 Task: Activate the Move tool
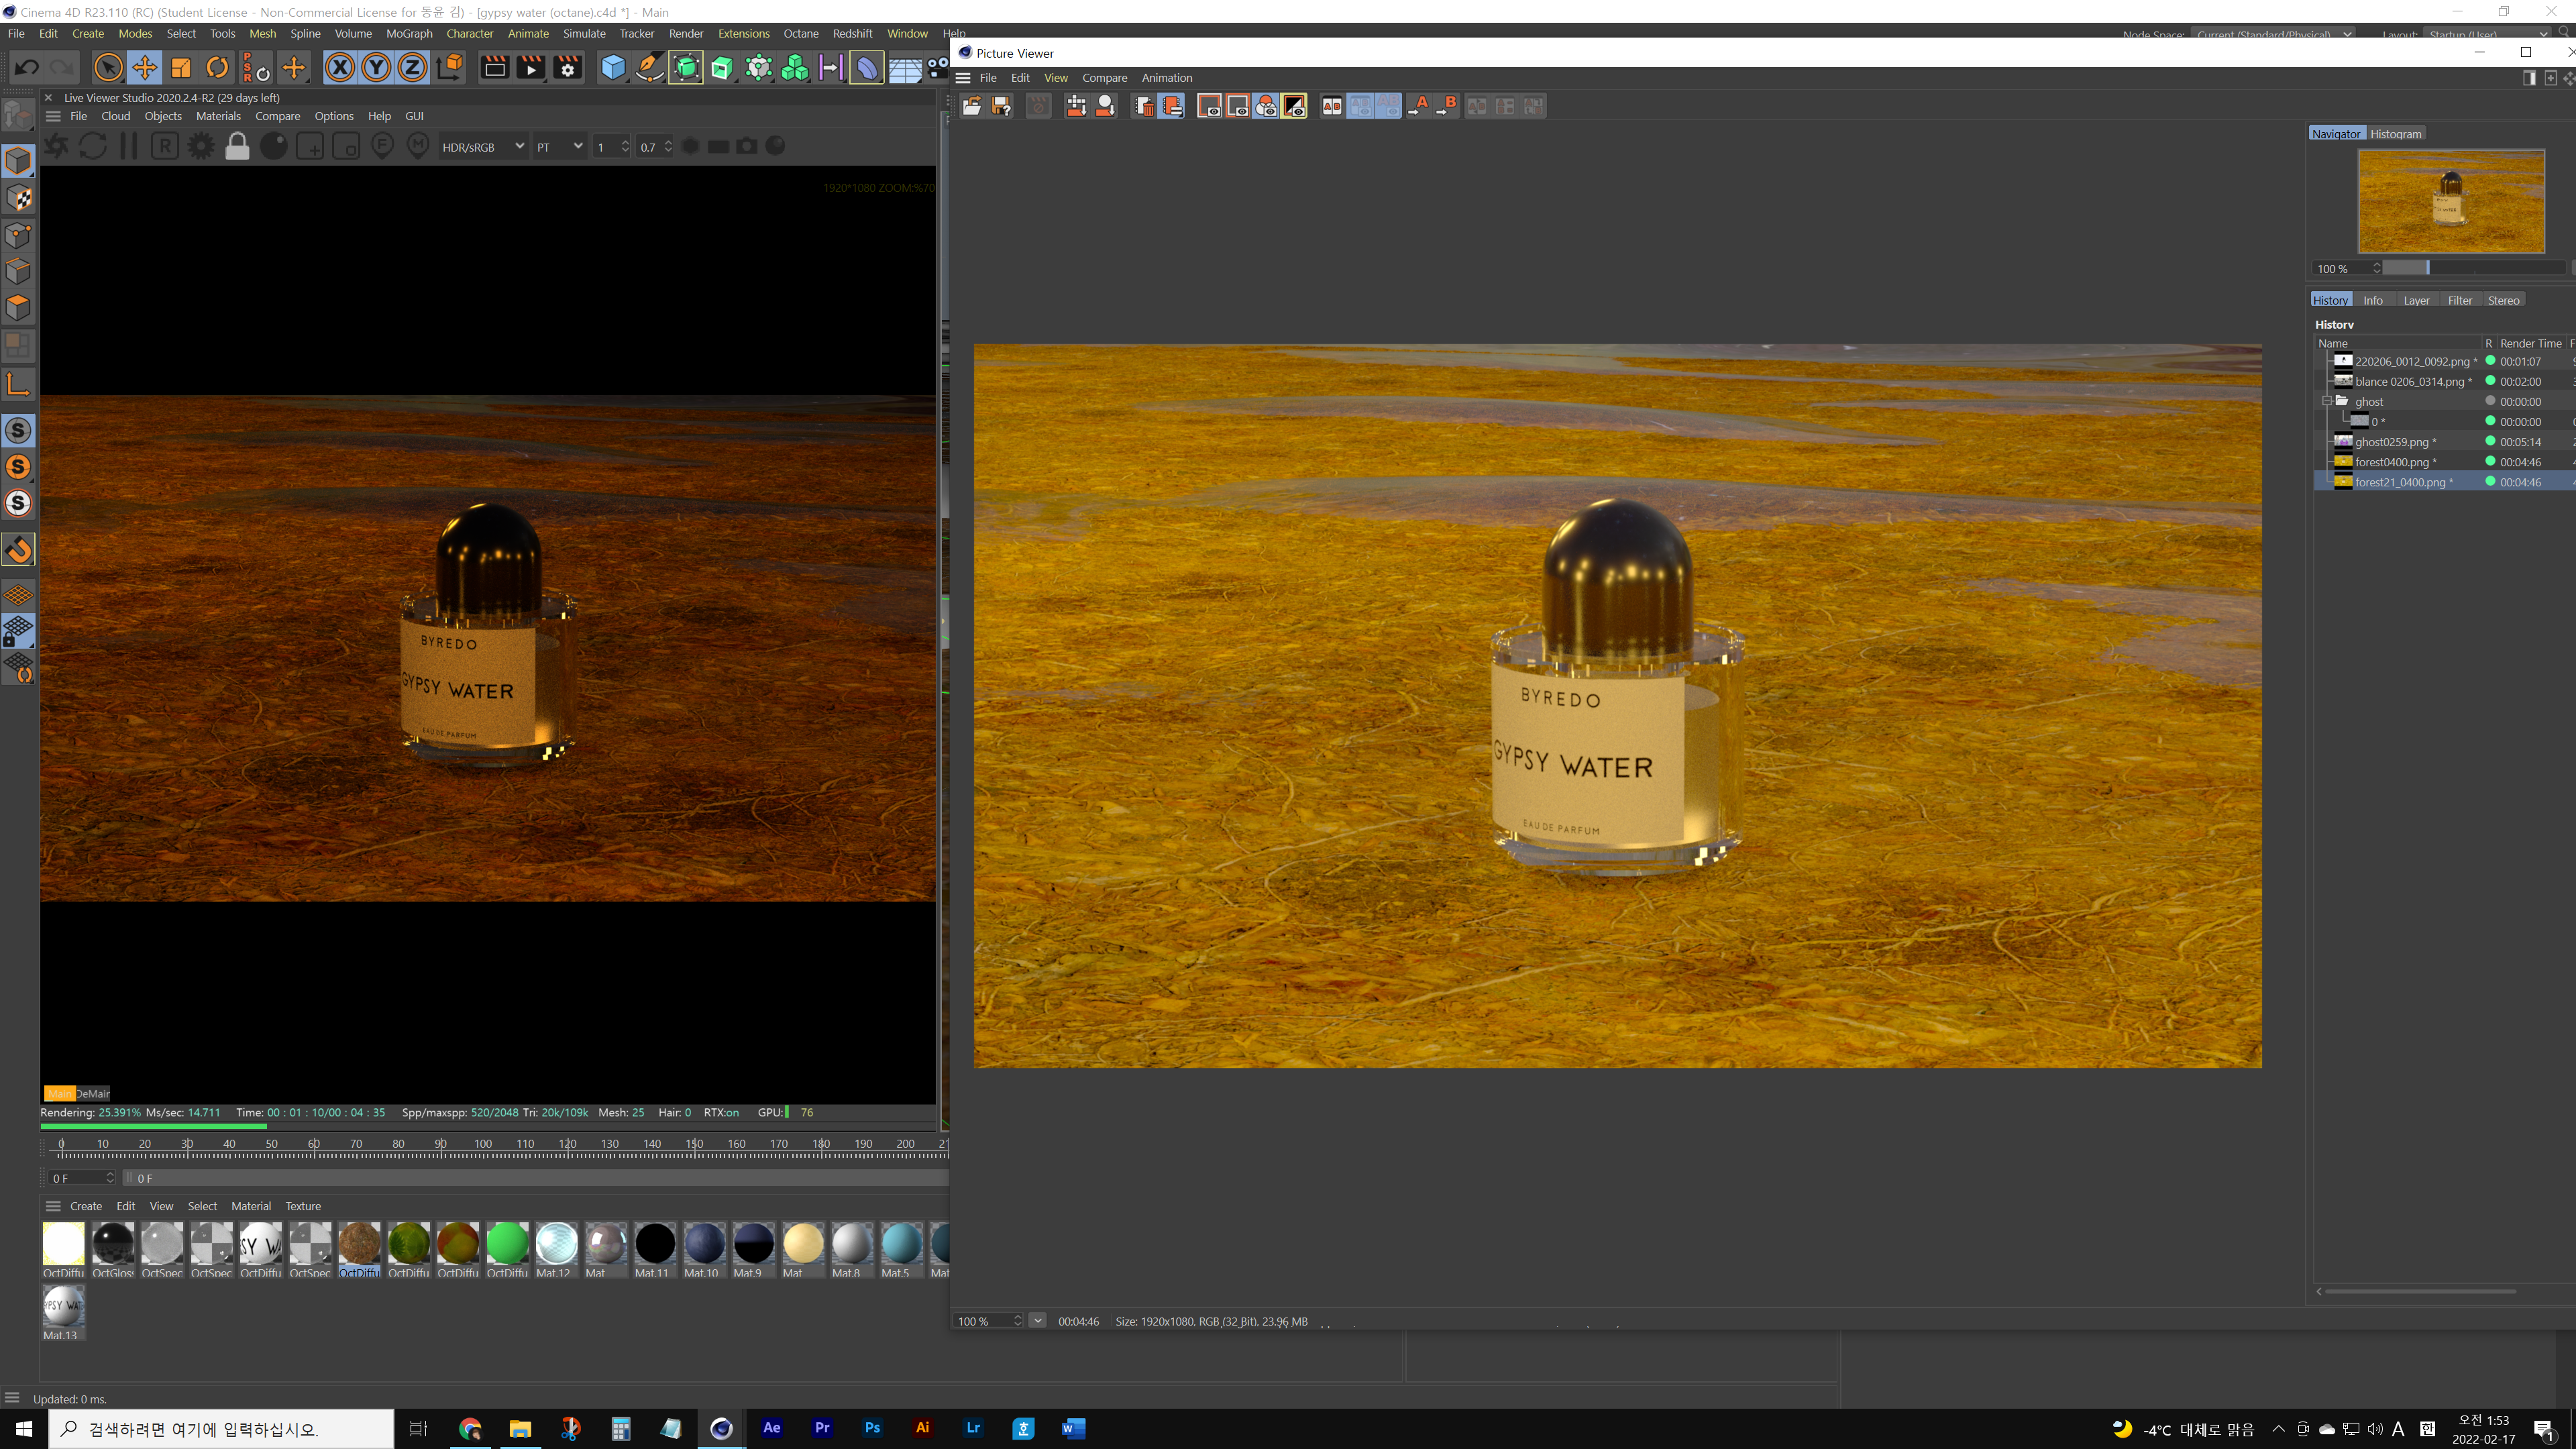click(x=145, y=68)
